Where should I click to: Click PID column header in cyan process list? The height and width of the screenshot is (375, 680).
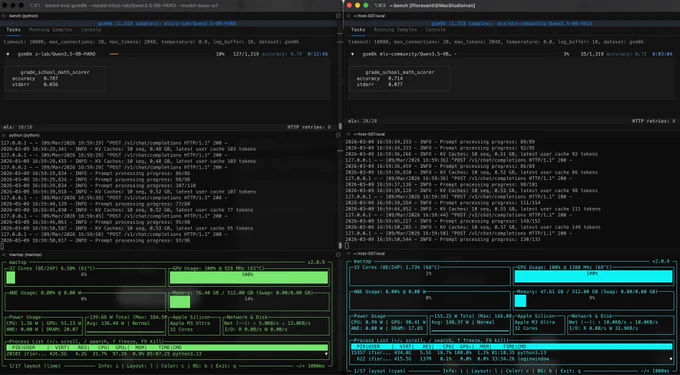(361, 347)
